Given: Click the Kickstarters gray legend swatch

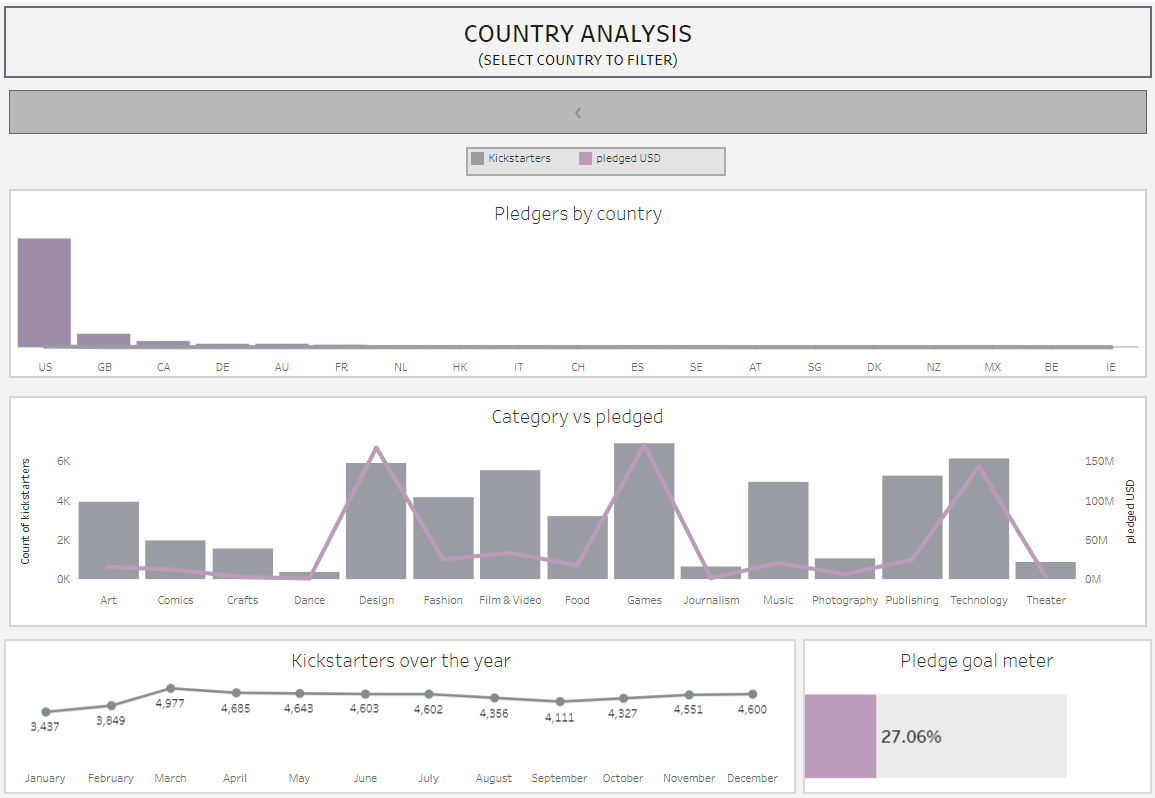Looking at the screenshot, I should coord(478,159).
